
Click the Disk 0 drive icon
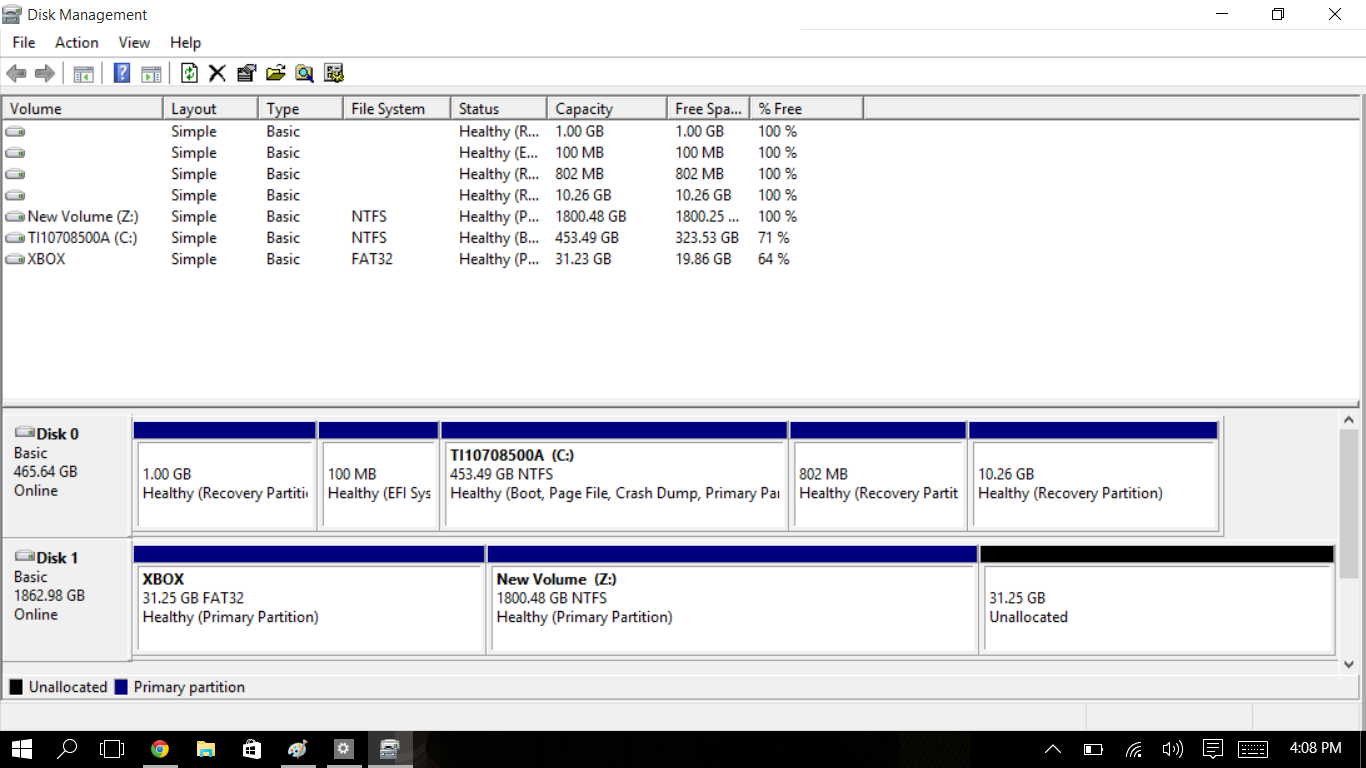25,433
